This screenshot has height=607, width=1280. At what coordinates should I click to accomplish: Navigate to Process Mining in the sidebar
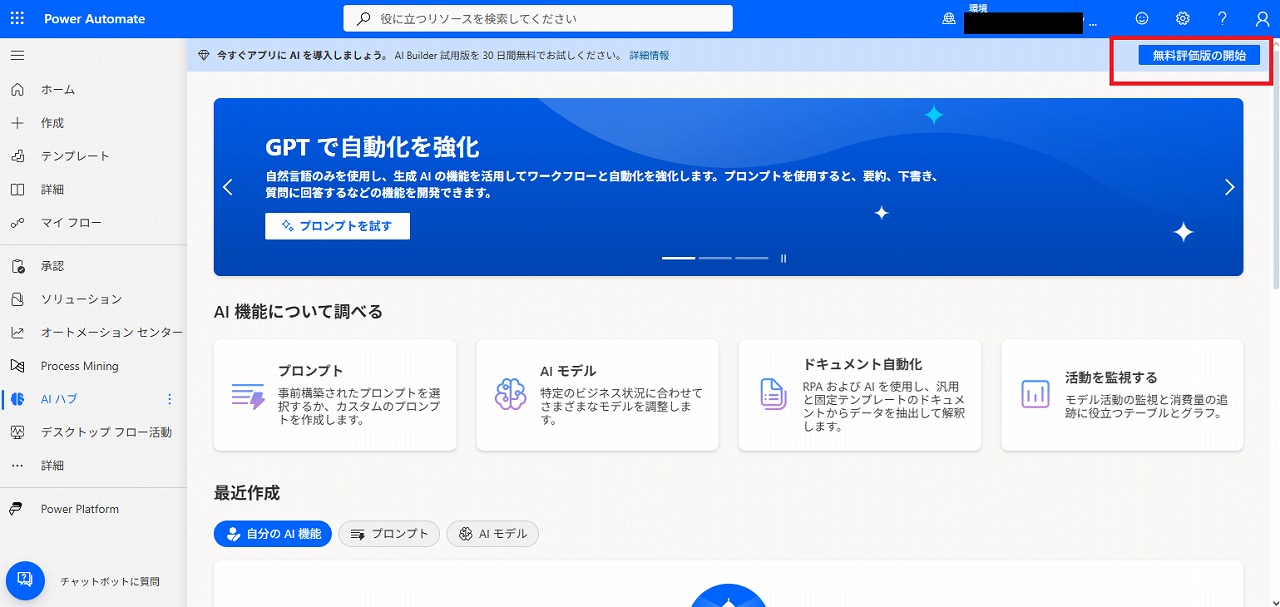79,366
